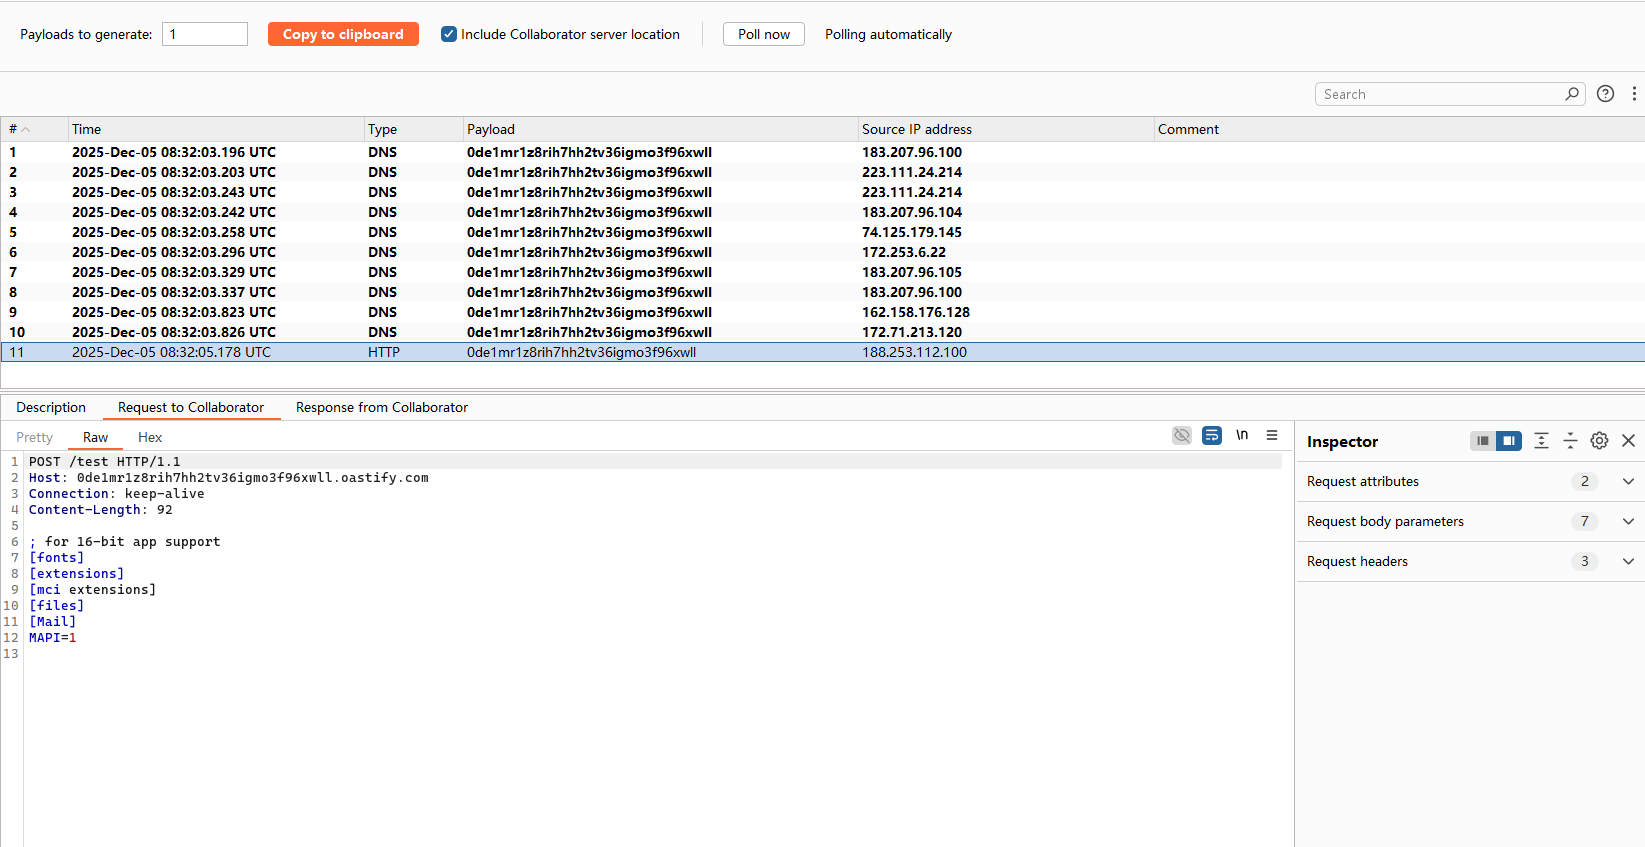
Task: Sort table by Time column
Action: point(215,129)
